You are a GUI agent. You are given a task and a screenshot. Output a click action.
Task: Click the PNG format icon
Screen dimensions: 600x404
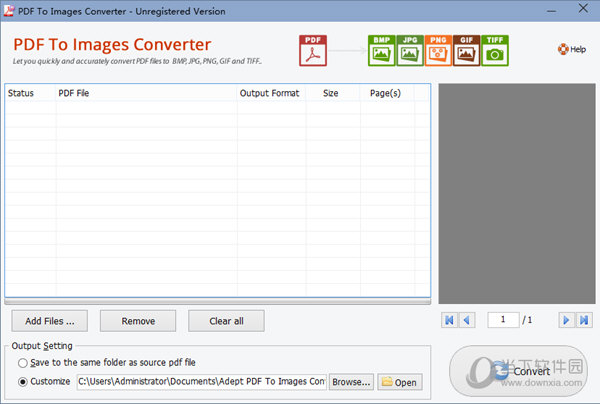coord(438,50)
